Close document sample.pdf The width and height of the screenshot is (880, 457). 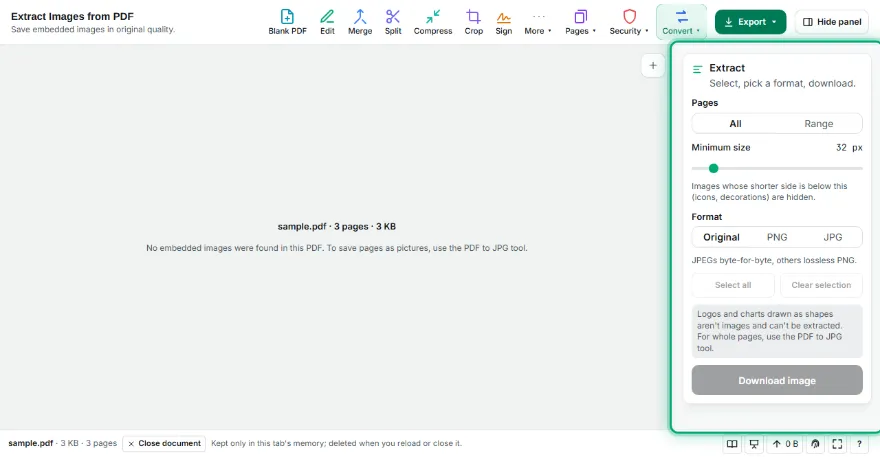tap(164, 444)
